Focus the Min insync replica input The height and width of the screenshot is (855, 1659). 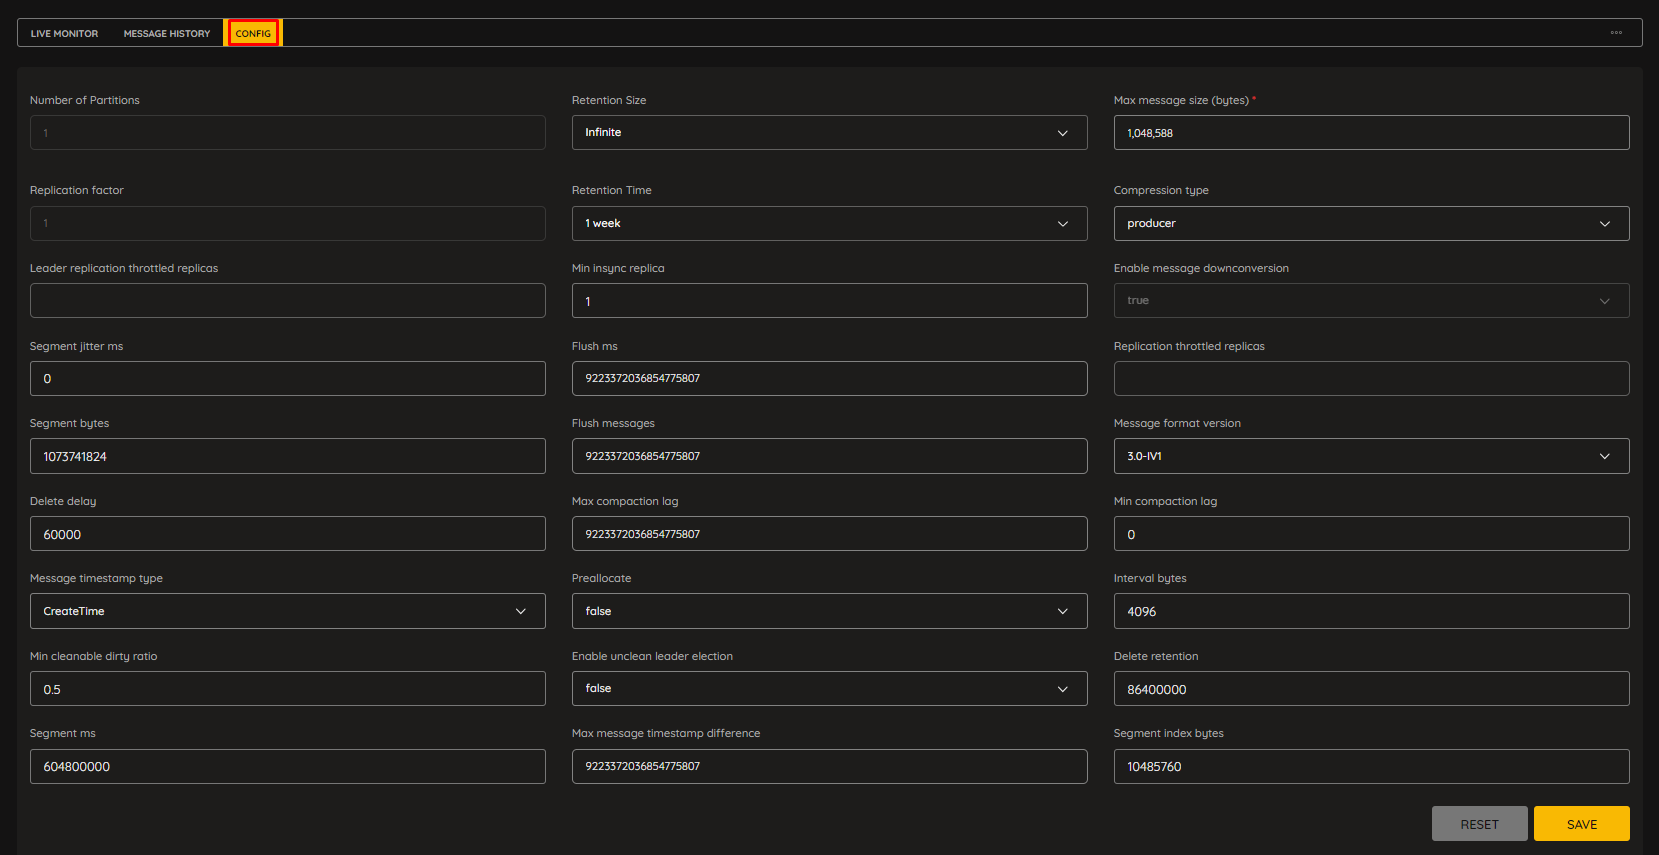pyautogui.click(x=829, y=300)
